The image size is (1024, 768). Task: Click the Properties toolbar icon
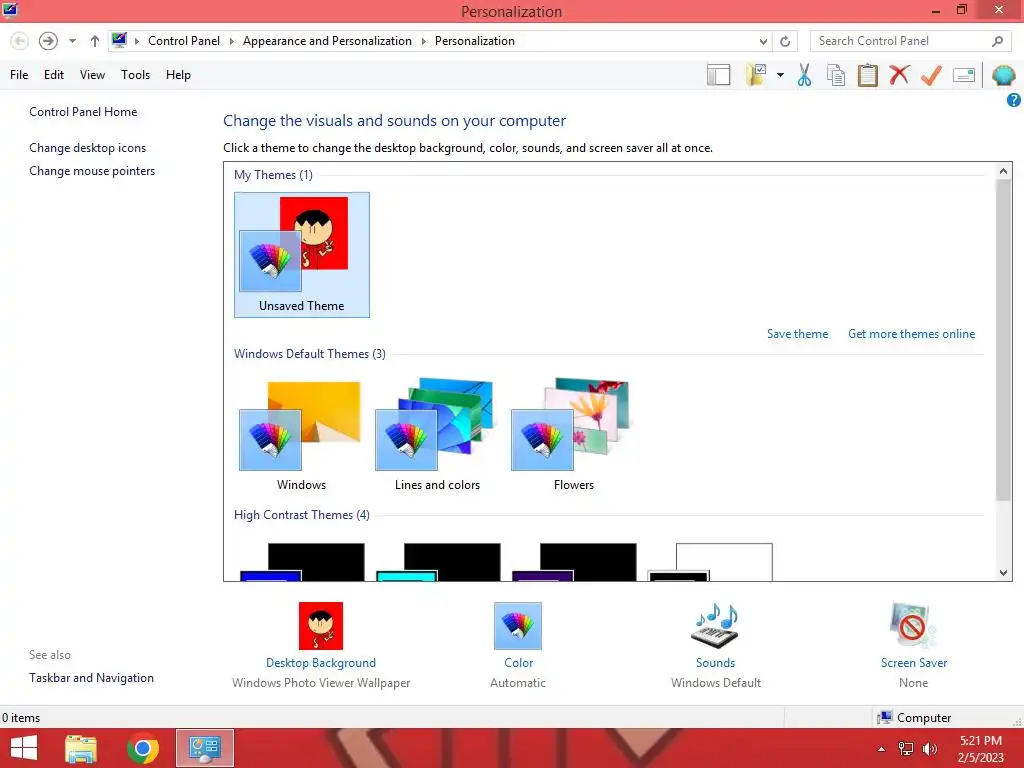tap(964, 75)
